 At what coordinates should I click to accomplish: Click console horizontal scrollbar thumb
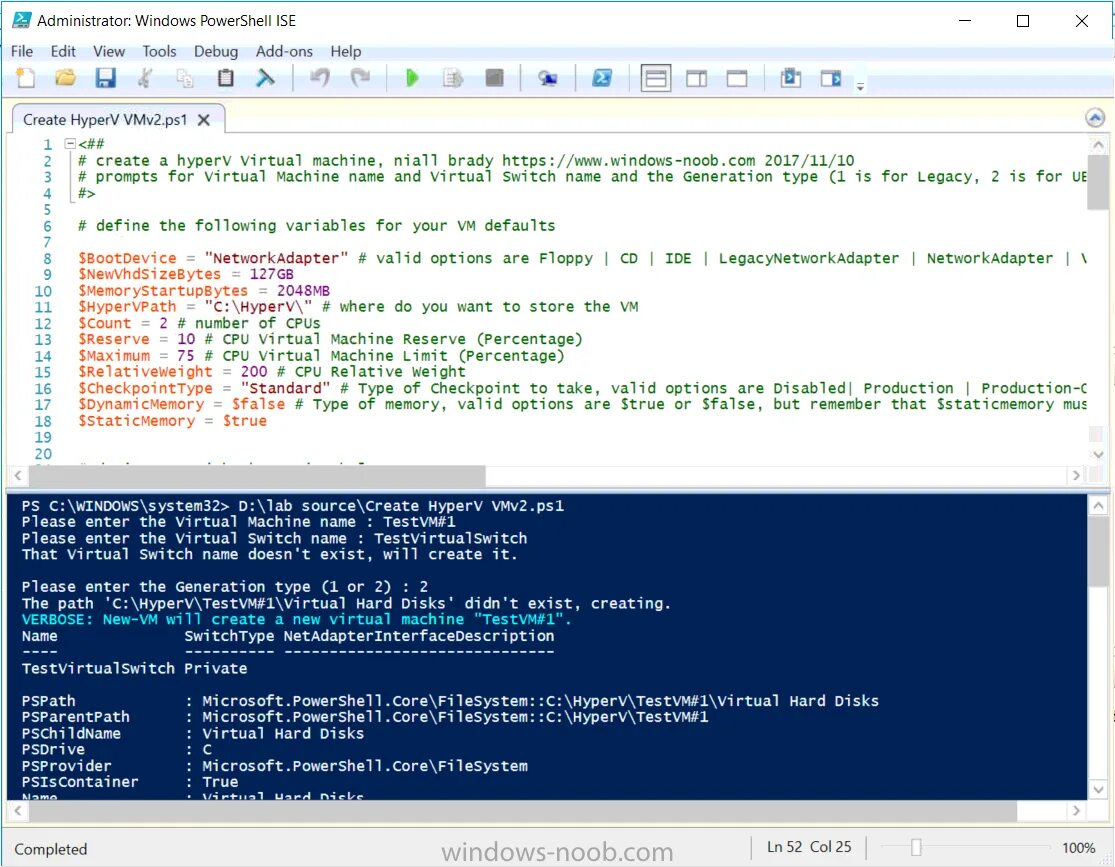tap(522, 811)
